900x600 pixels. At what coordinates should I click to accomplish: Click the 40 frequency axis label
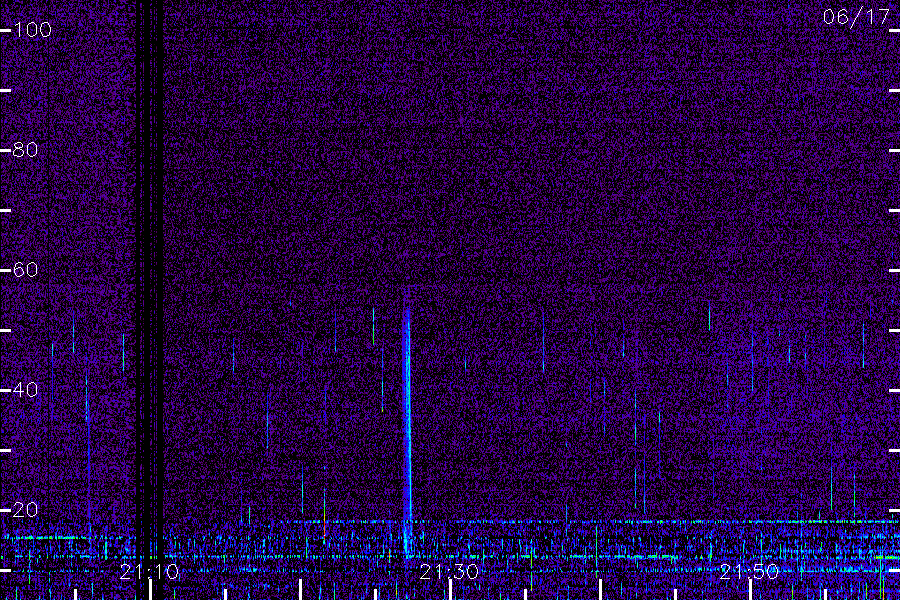pyautogui.click(x=26, y=390)
